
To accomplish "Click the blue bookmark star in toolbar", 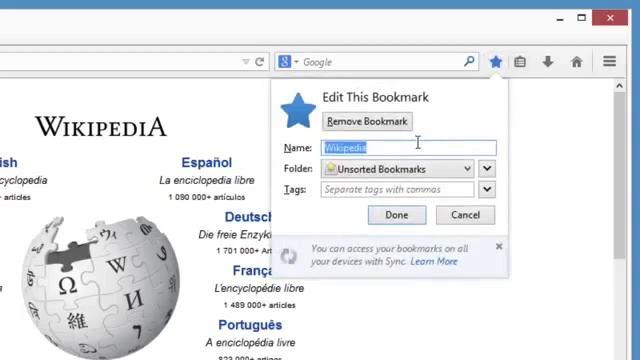I will 496,62.
